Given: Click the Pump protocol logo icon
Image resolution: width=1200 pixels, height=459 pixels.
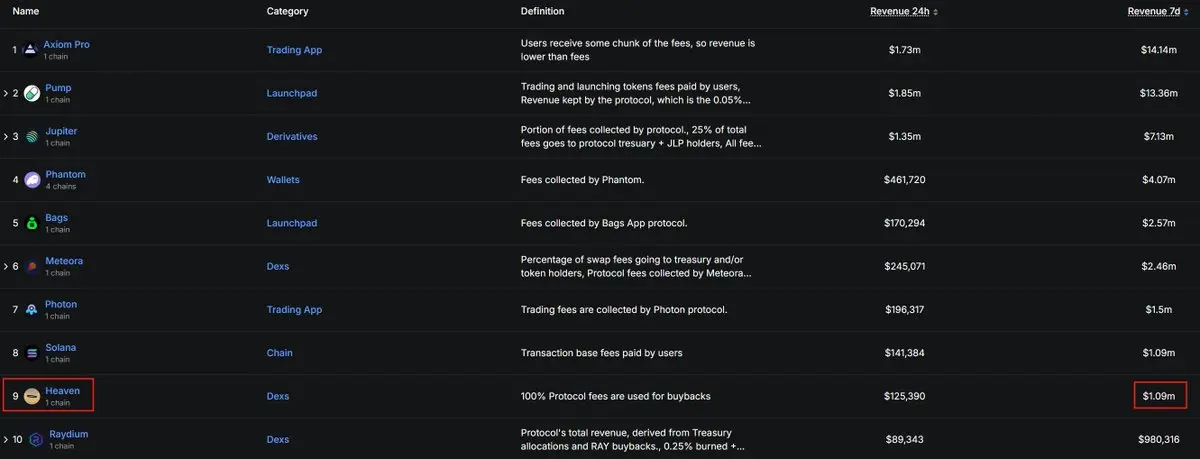Looking at the screenshot, I should pos(32,94).
